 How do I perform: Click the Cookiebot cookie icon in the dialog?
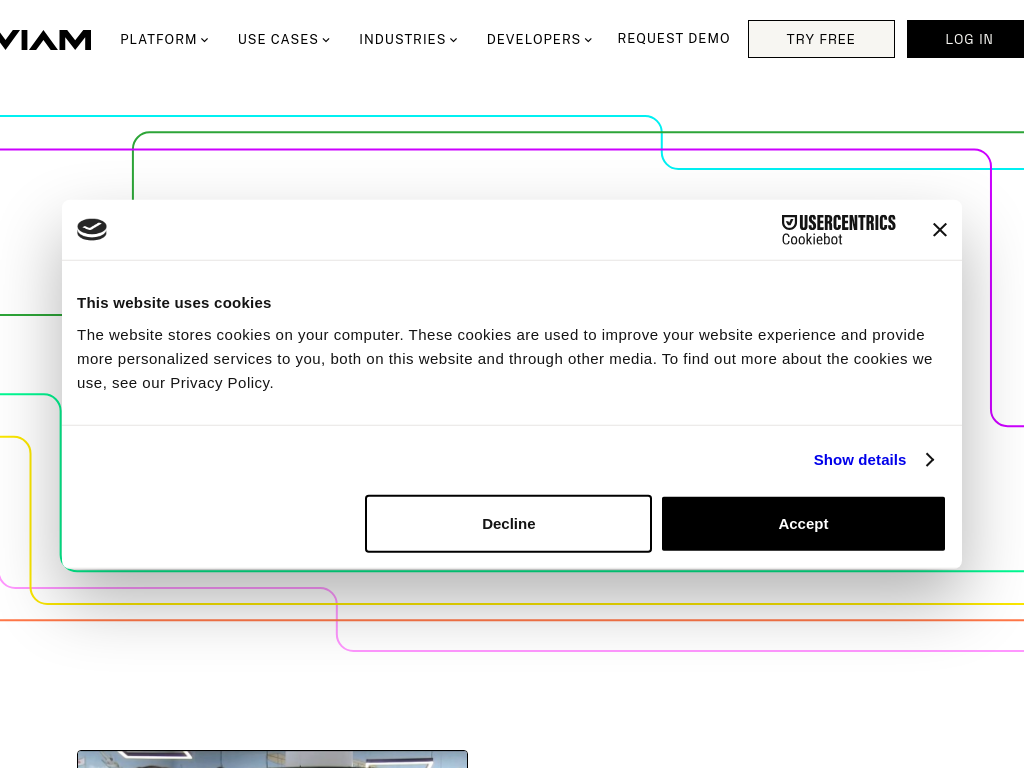point(92,230)
